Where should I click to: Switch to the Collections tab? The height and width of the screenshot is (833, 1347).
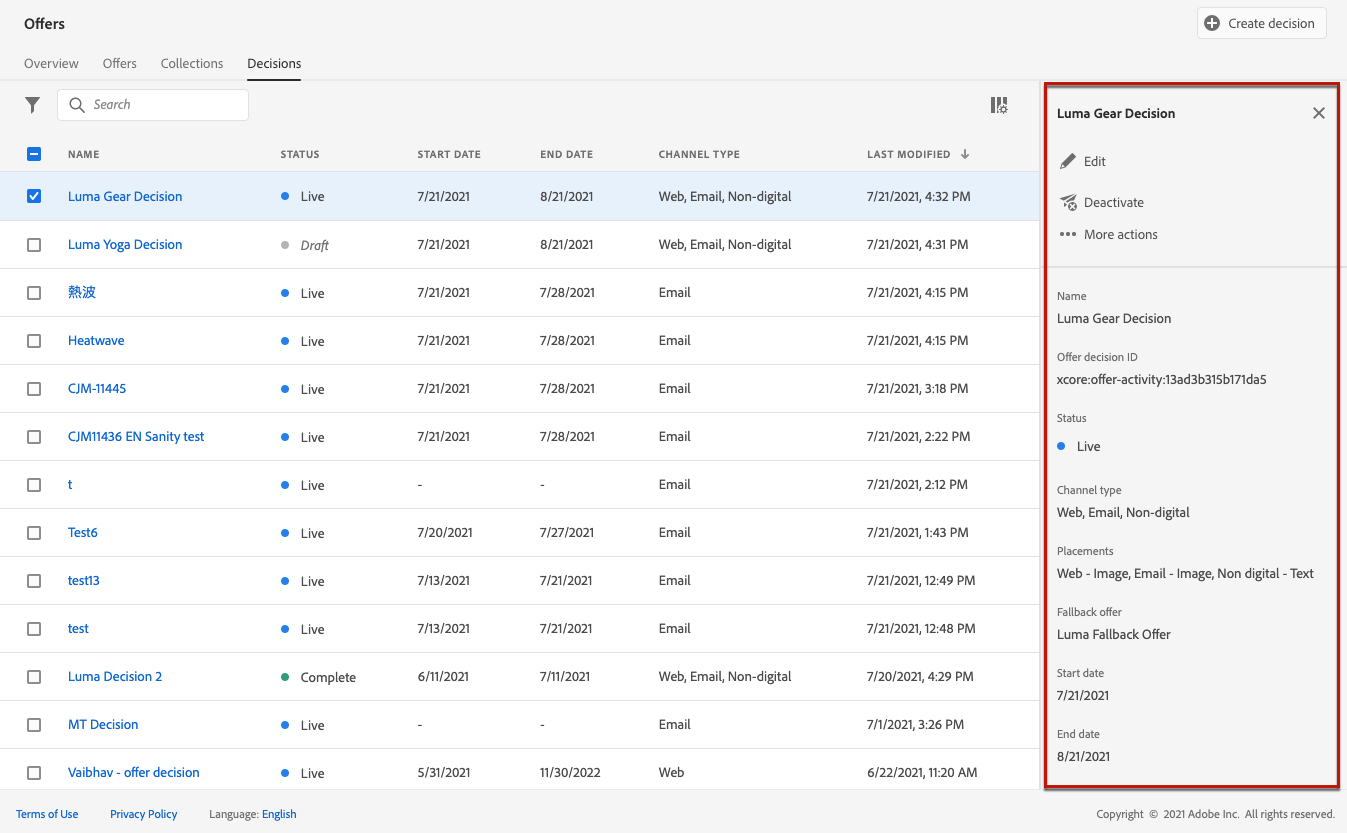coord(192,63)
